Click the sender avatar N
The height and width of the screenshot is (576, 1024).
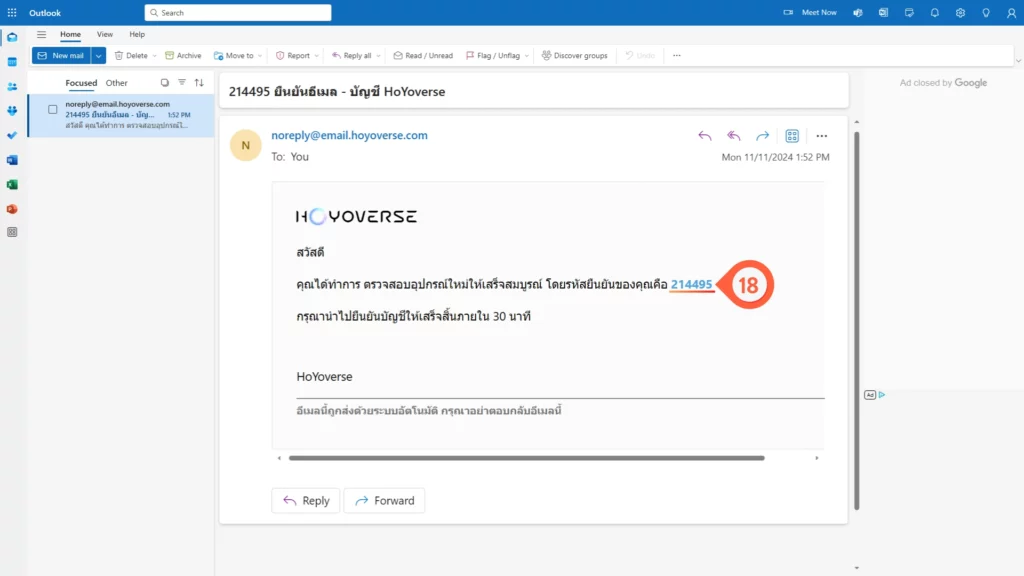[246, 145]
